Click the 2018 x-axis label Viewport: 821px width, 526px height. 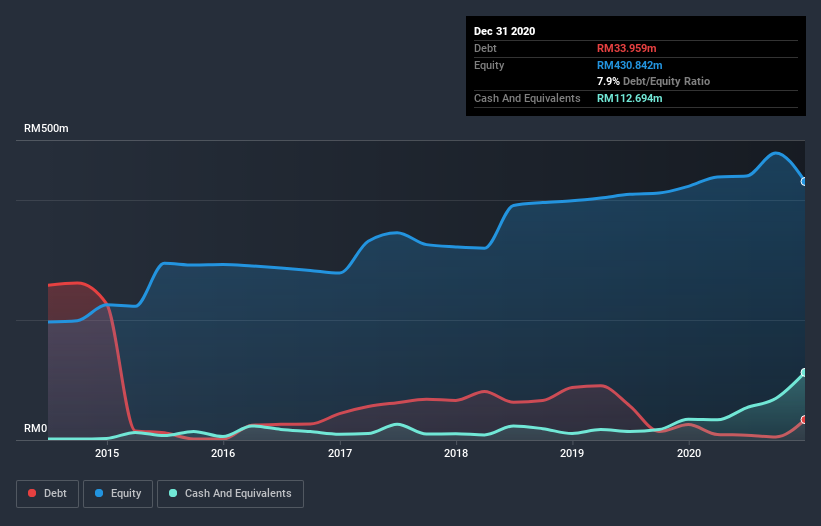456,453
